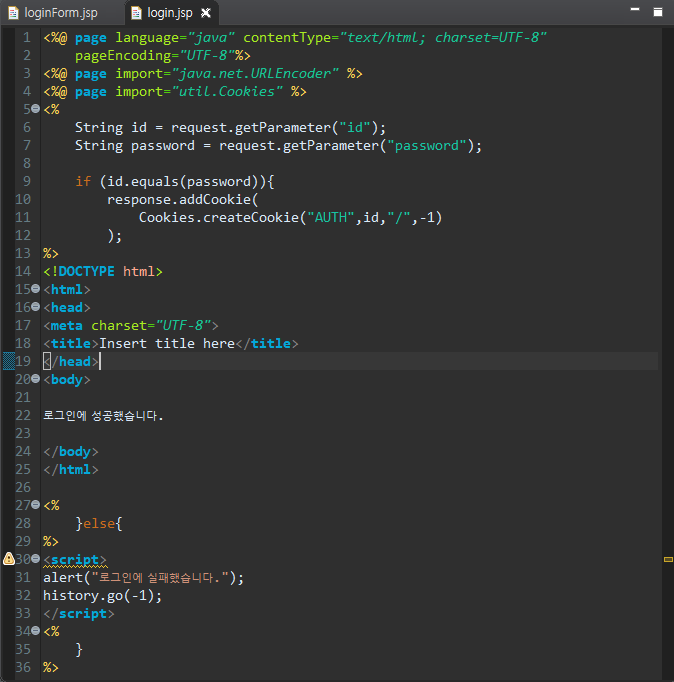The height and width of the screenshot is (682, 674).
Task: Click the meta charset tag on line 17
Action: 131,325
